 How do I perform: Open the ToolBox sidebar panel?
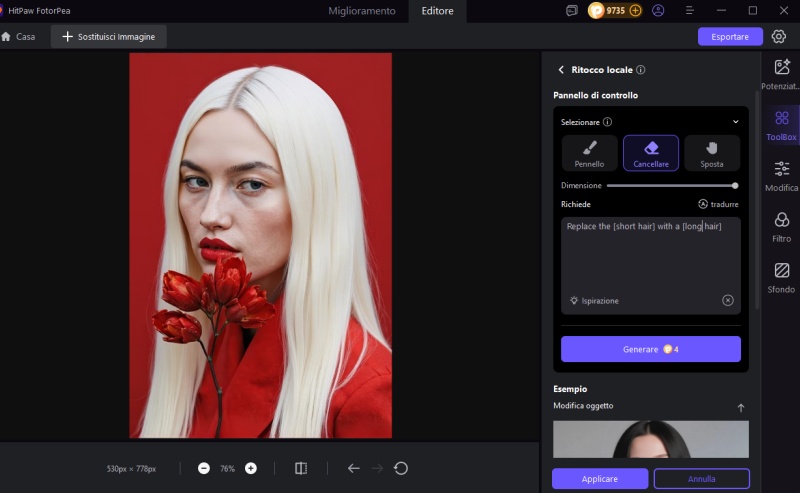point(781,125)
